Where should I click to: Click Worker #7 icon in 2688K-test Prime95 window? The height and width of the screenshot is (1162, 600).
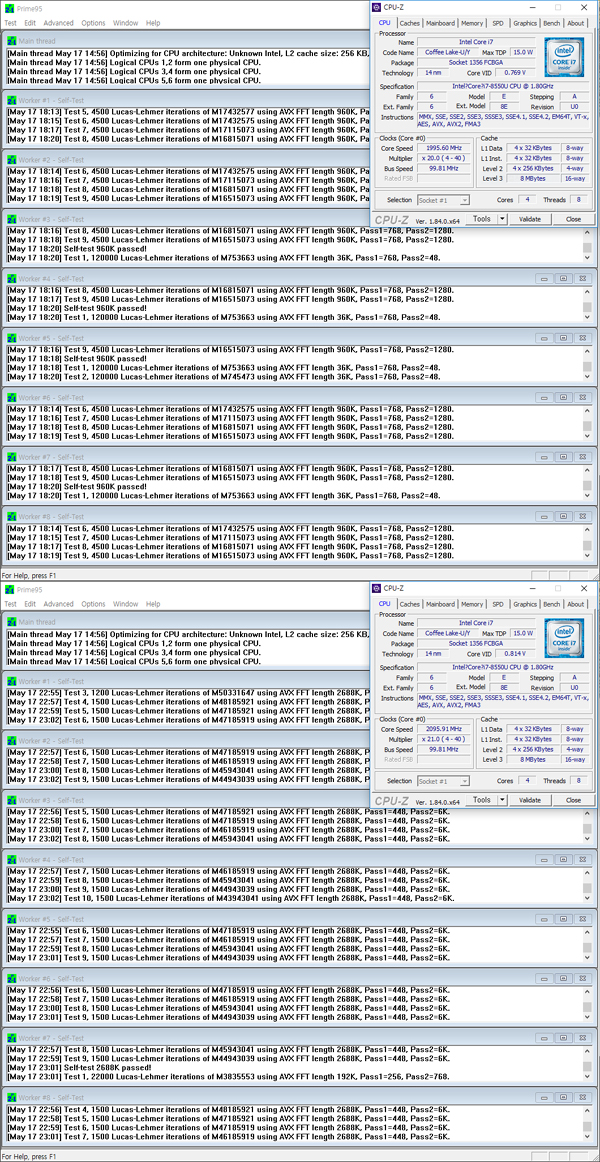click(x=11, y=1038)
